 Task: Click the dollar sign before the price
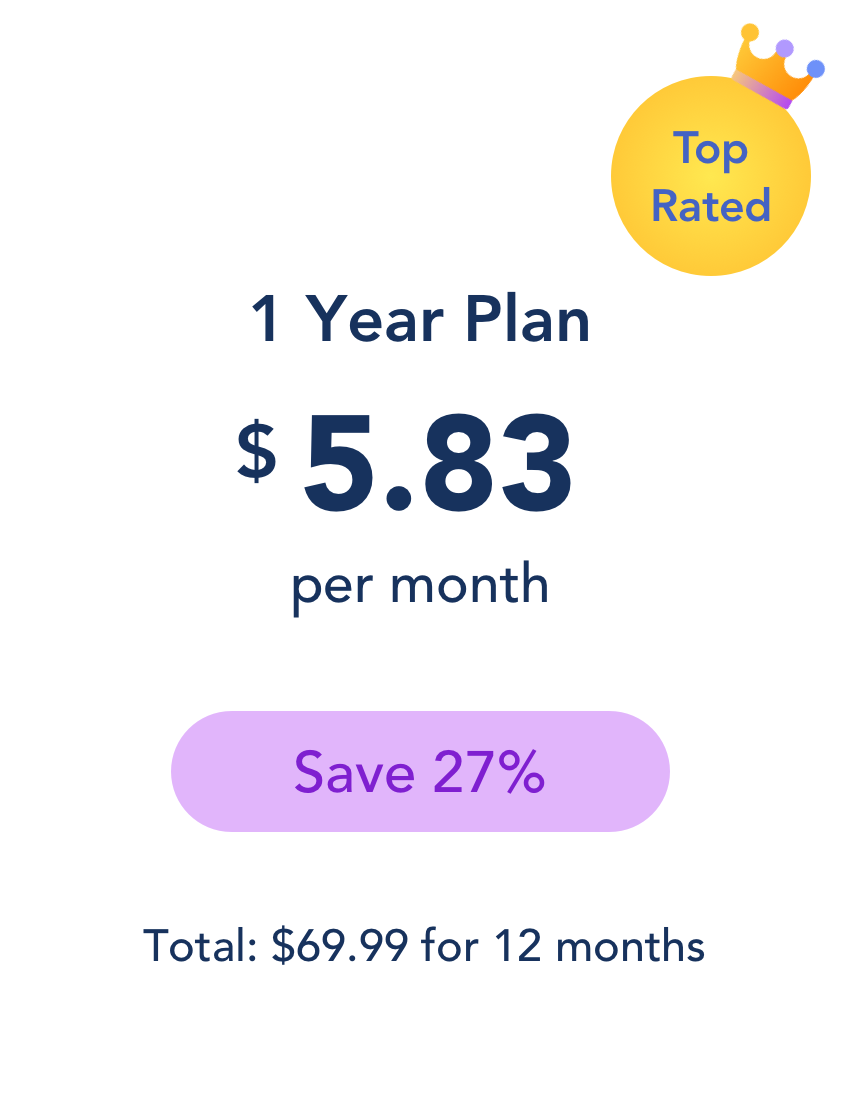[257, 451]
